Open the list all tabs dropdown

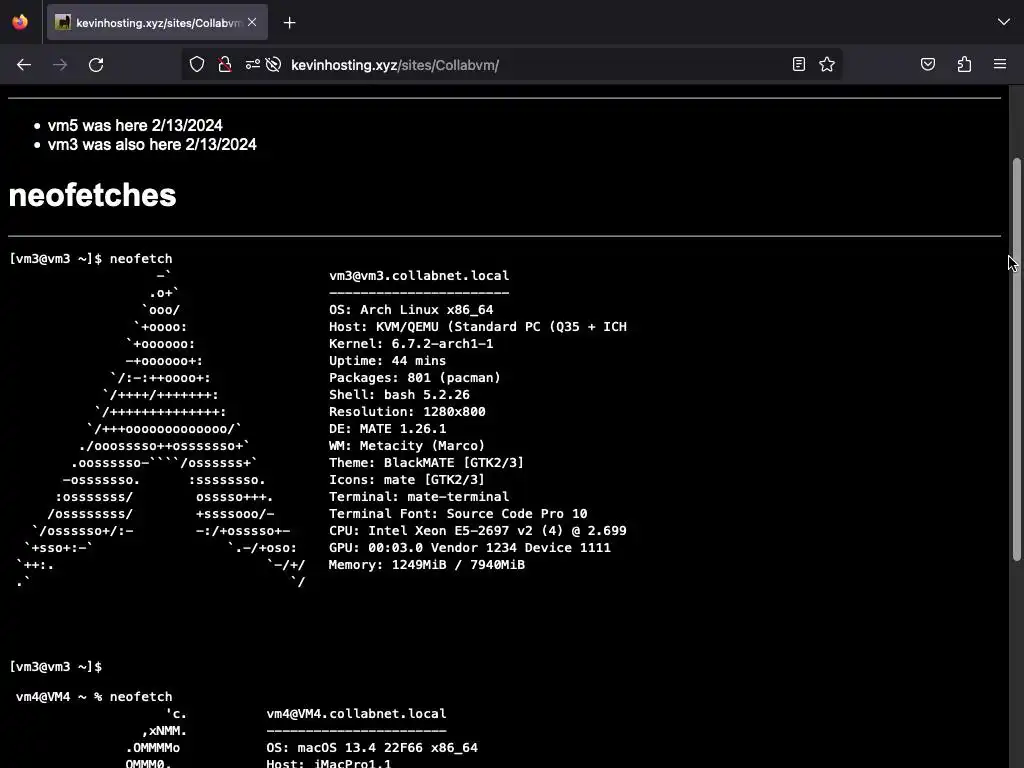click(x=1004, y=22)
